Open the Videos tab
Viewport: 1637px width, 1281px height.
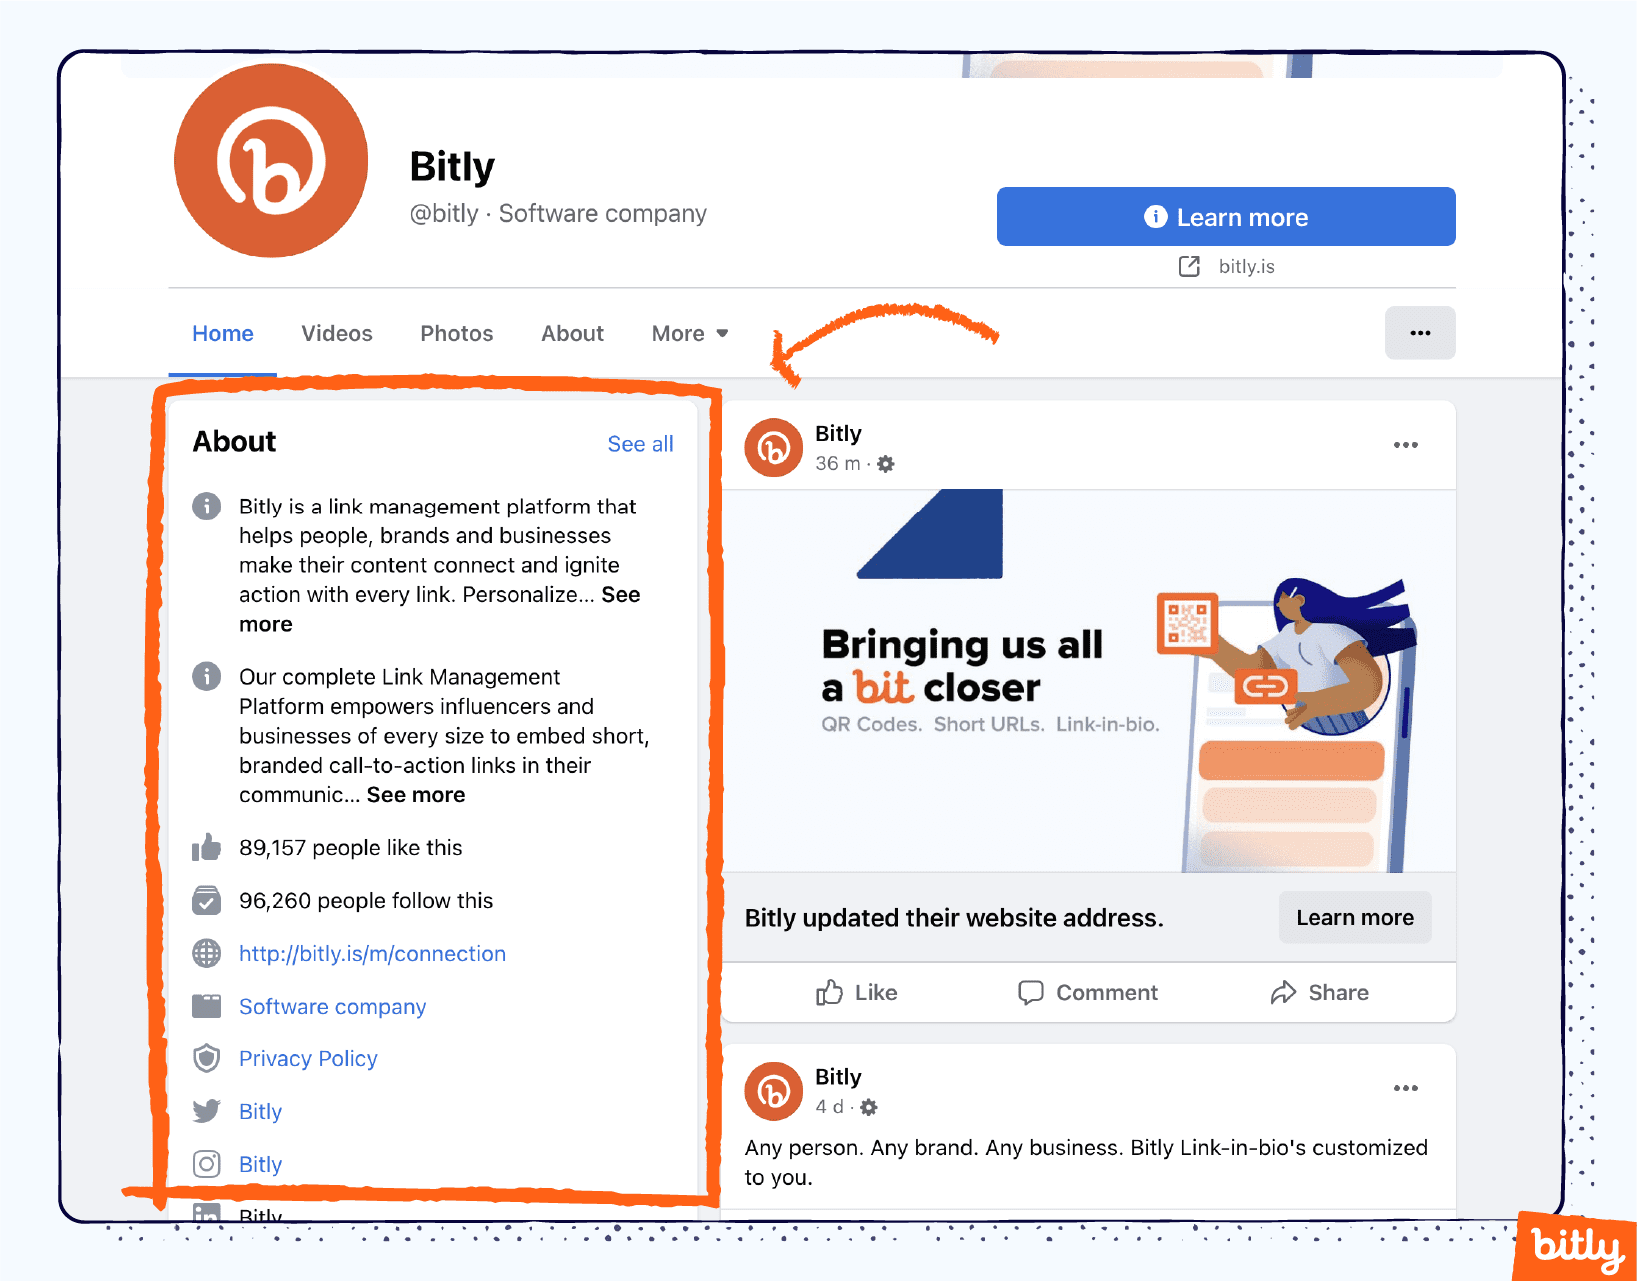point(336,333)
